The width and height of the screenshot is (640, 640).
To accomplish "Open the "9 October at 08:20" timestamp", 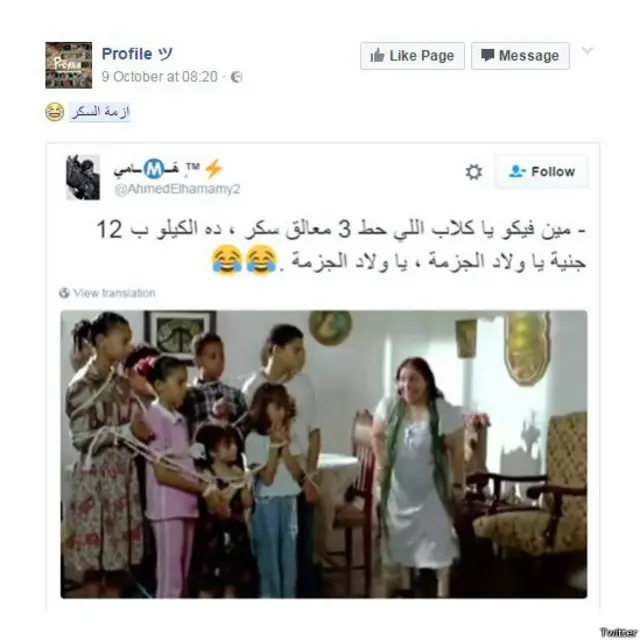I will 160,77.
